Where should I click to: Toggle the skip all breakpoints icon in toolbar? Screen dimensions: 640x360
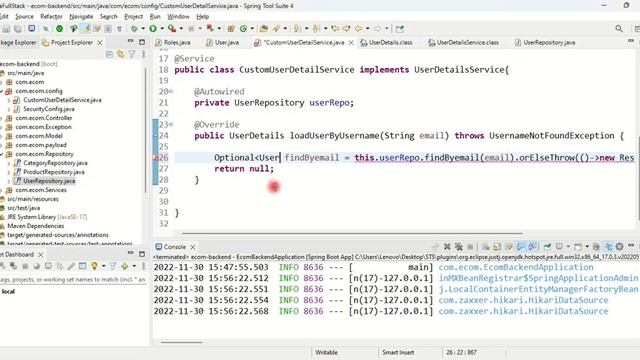[46, 29]
